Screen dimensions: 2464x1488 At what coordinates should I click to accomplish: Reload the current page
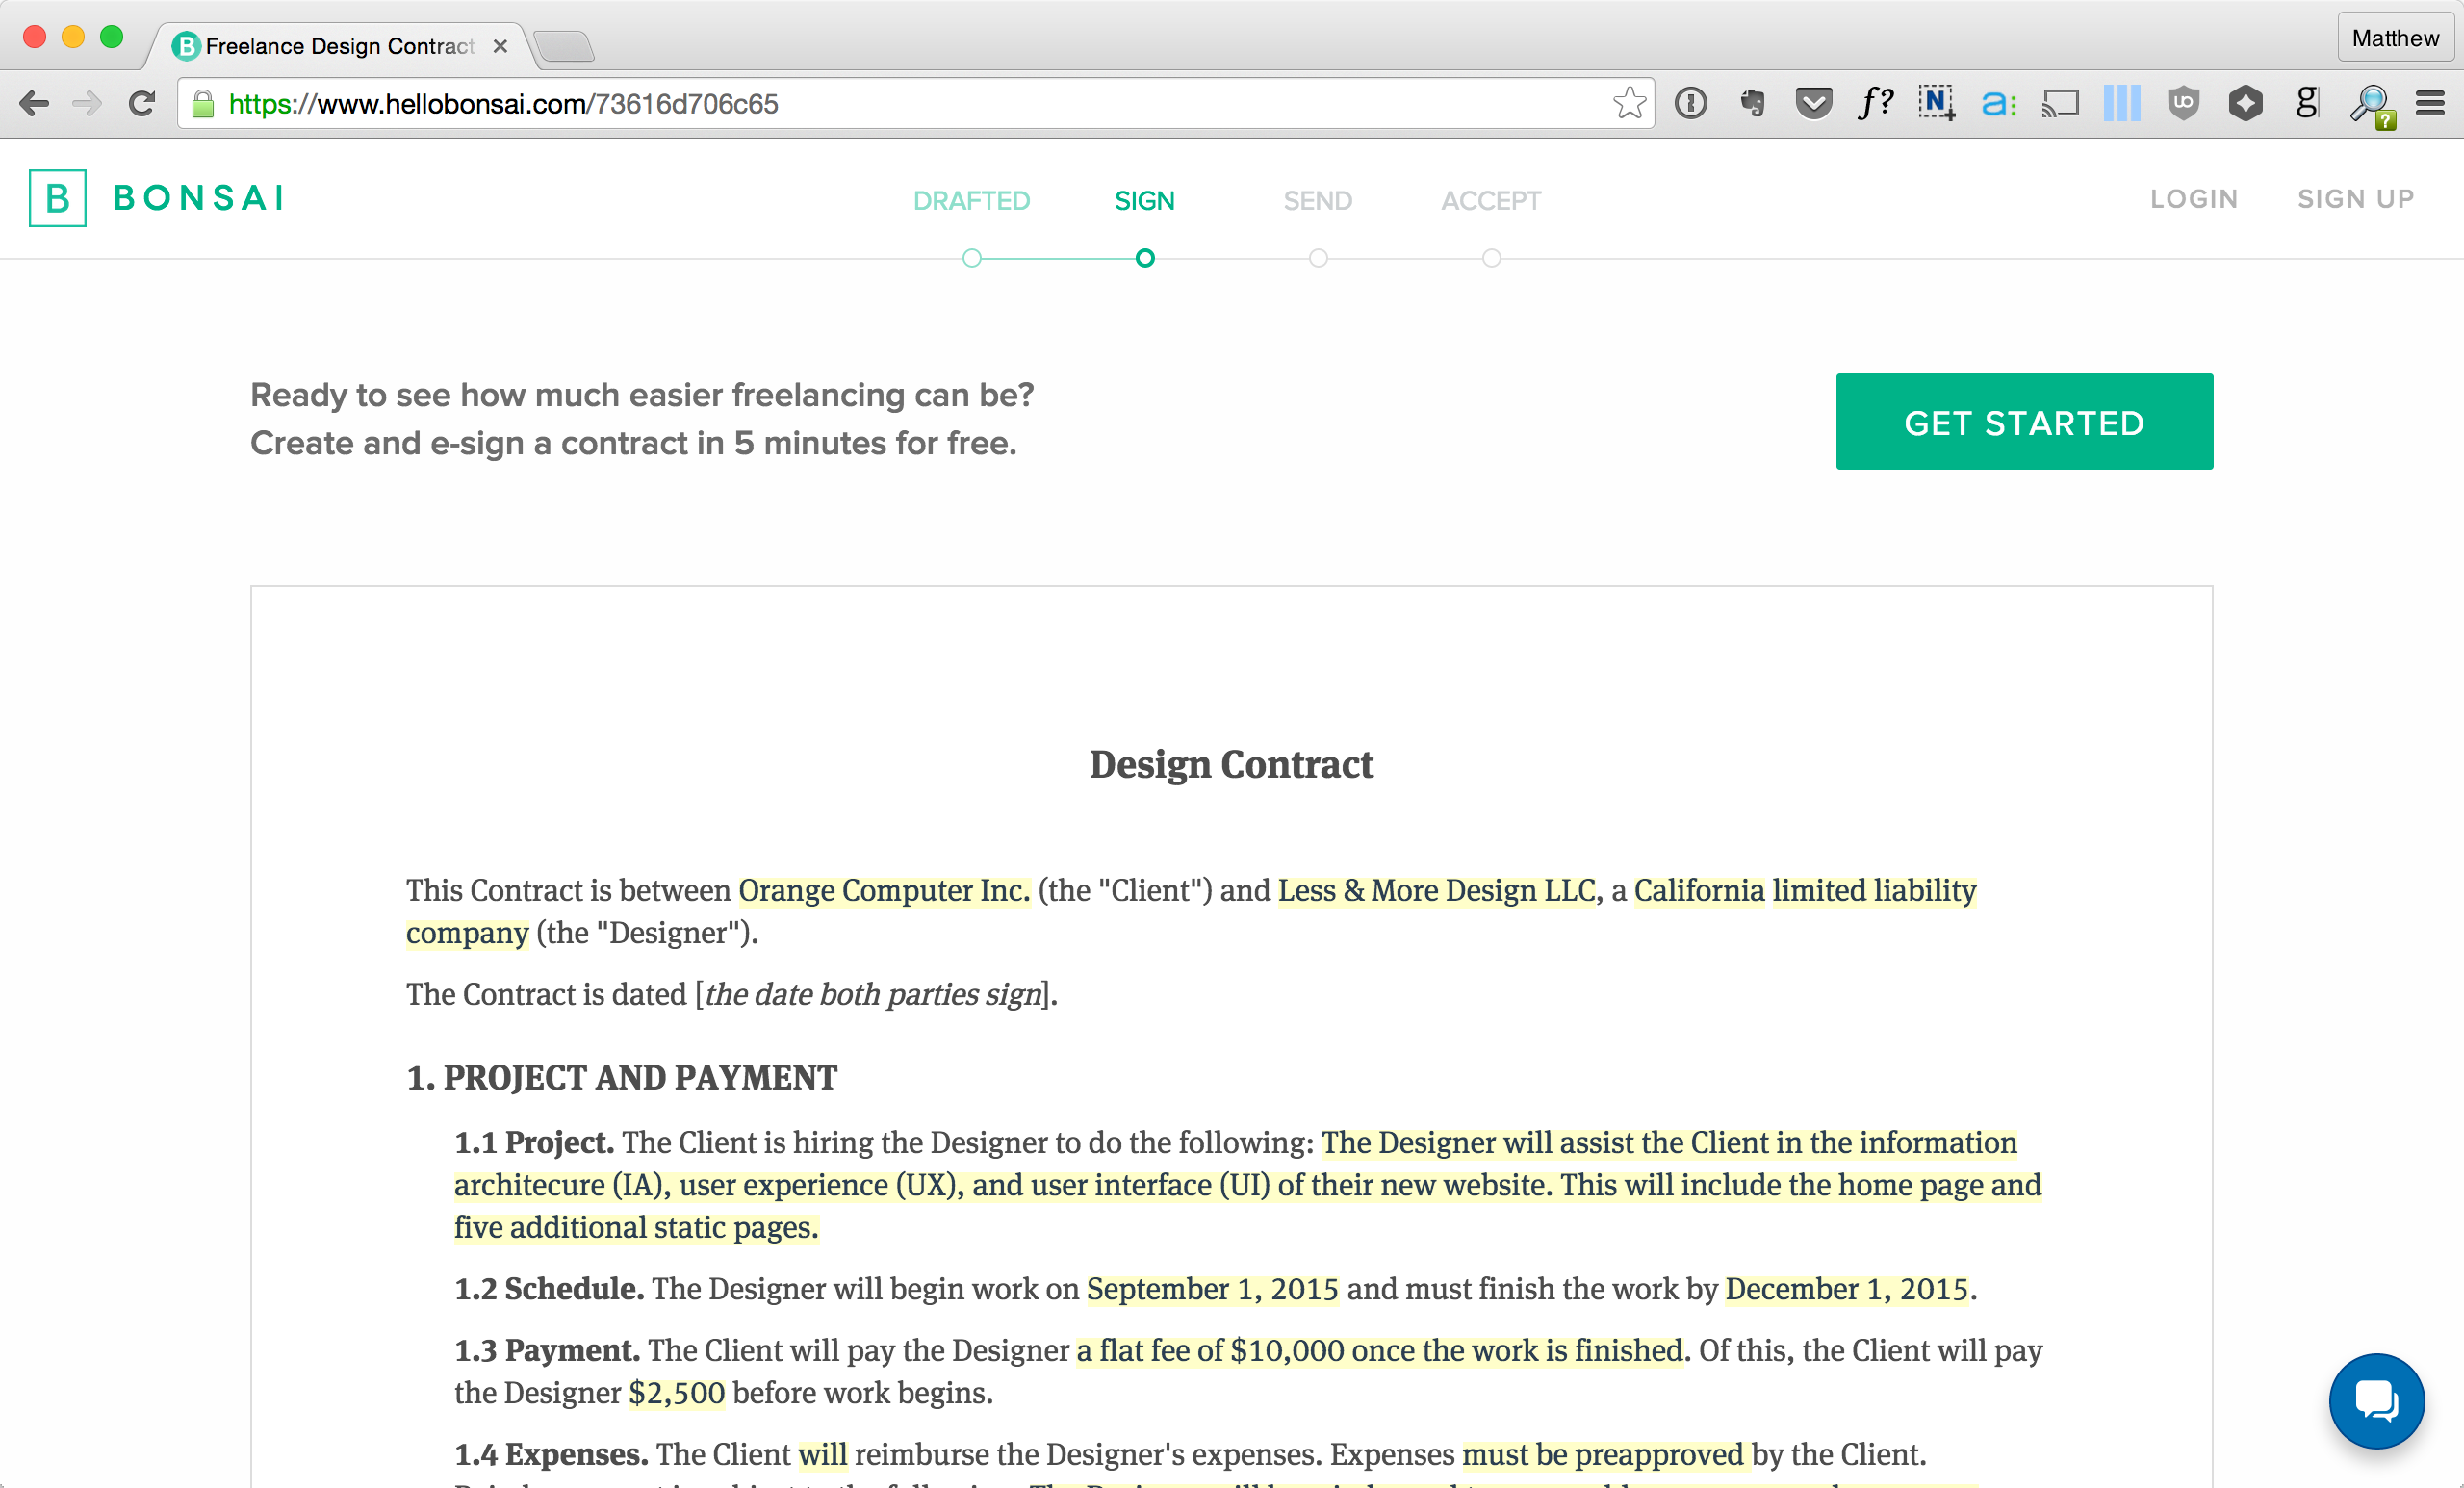pos(142,103)
